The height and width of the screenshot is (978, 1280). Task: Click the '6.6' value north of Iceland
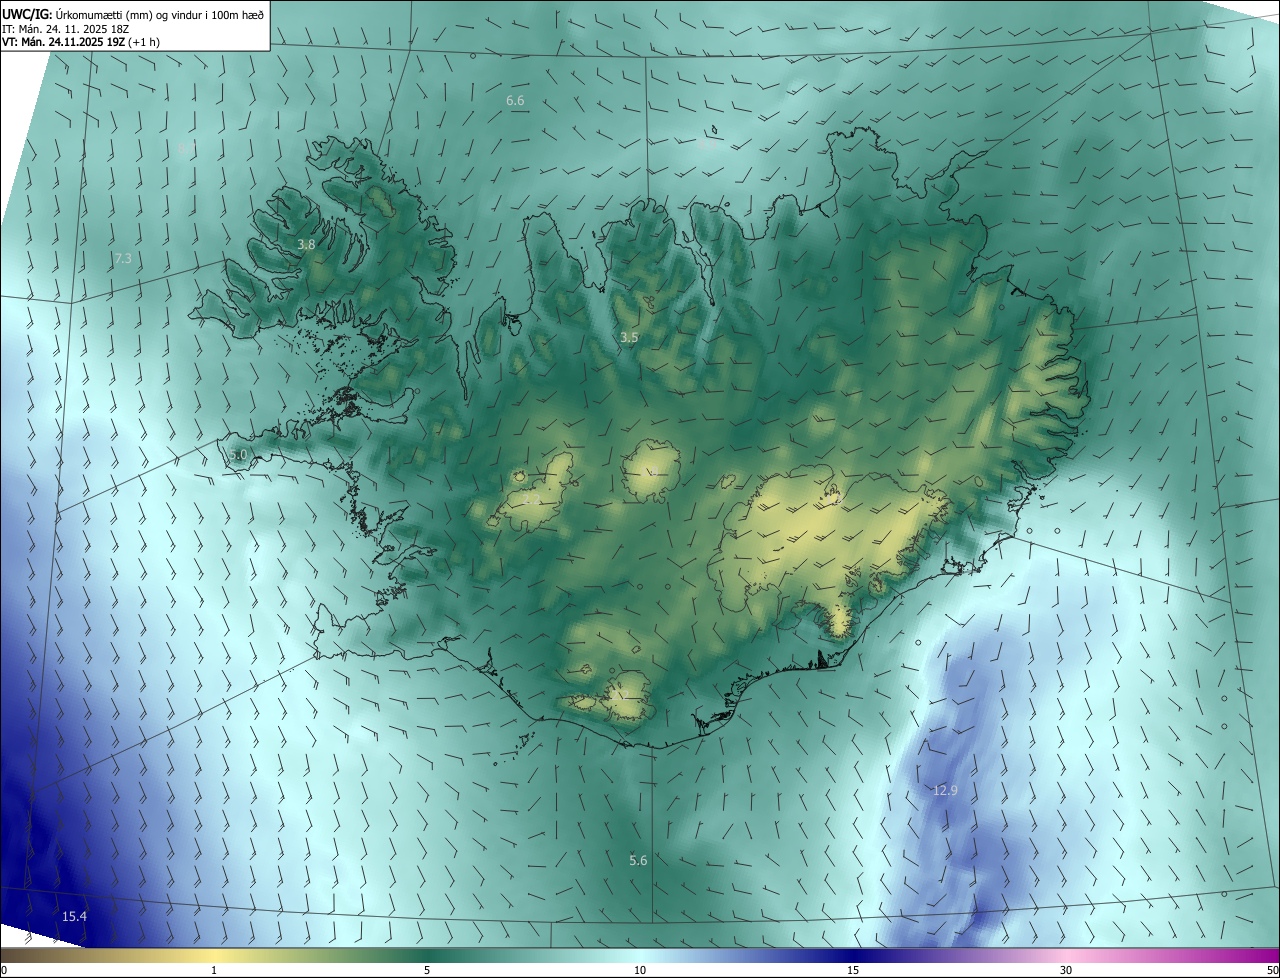(515, 101)
